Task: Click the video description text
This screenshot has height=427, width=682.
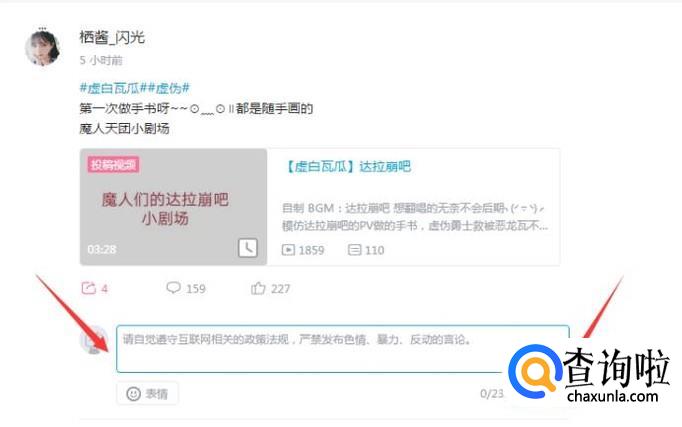Action: coord(415,217)
